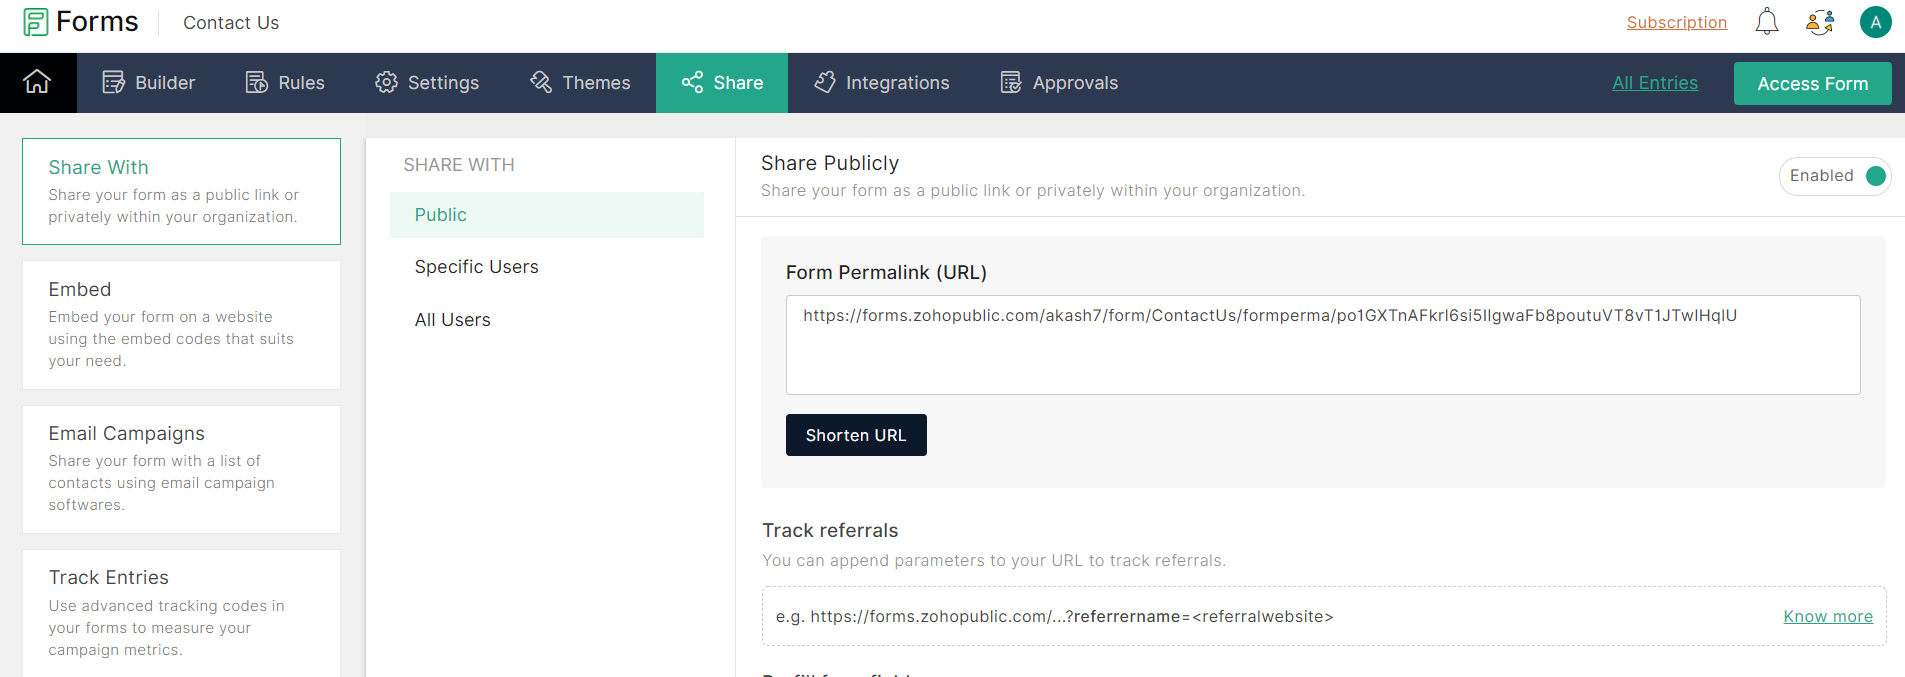Click the 'SHARE WITH' section header
Viewport: 1905px width, 677px height.
(459, 165)
